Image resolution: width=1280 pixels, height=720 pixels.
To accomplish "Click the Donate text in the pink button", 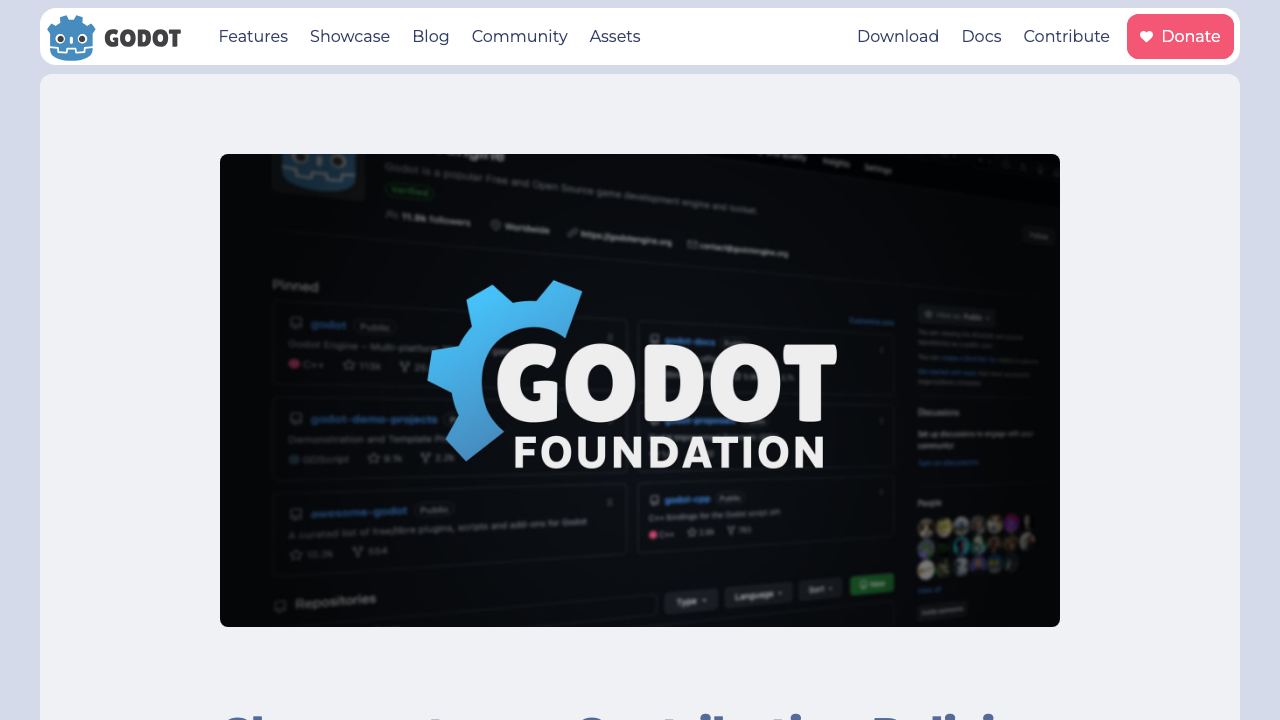I will point(1191,37).
